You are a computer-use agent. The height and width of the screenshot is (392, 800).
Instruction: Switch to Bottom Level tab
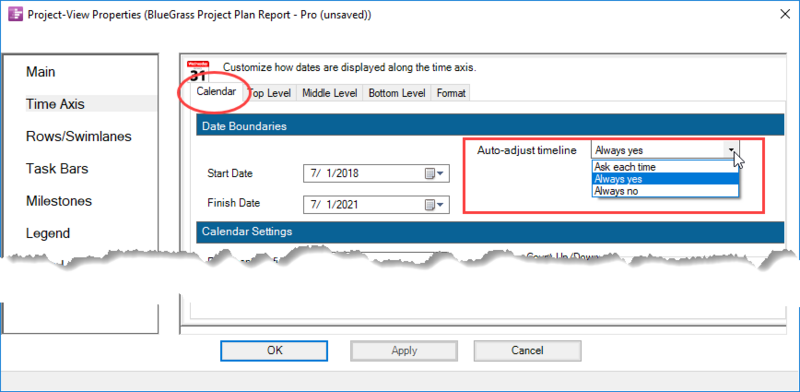point(397,93)
